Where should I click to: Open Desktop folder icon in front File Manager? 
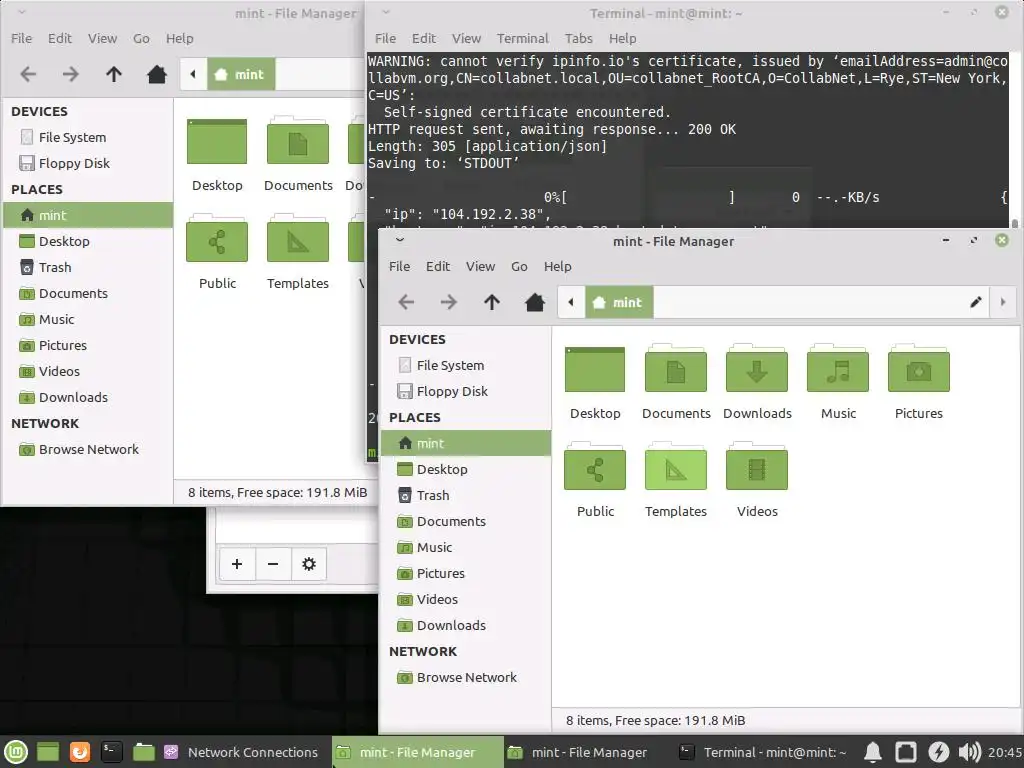(595, 370)
